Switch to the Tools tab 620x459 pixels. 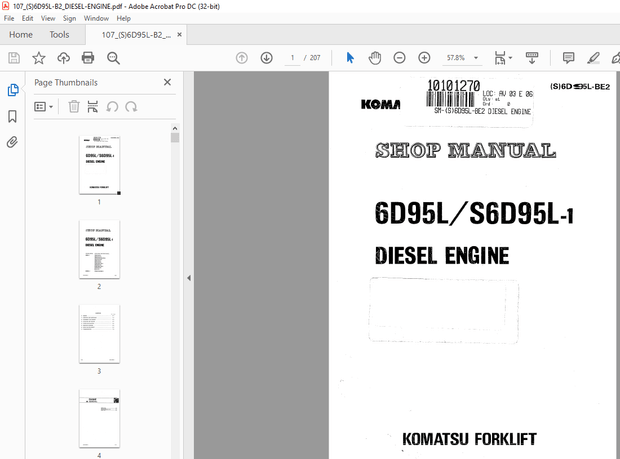59,35
